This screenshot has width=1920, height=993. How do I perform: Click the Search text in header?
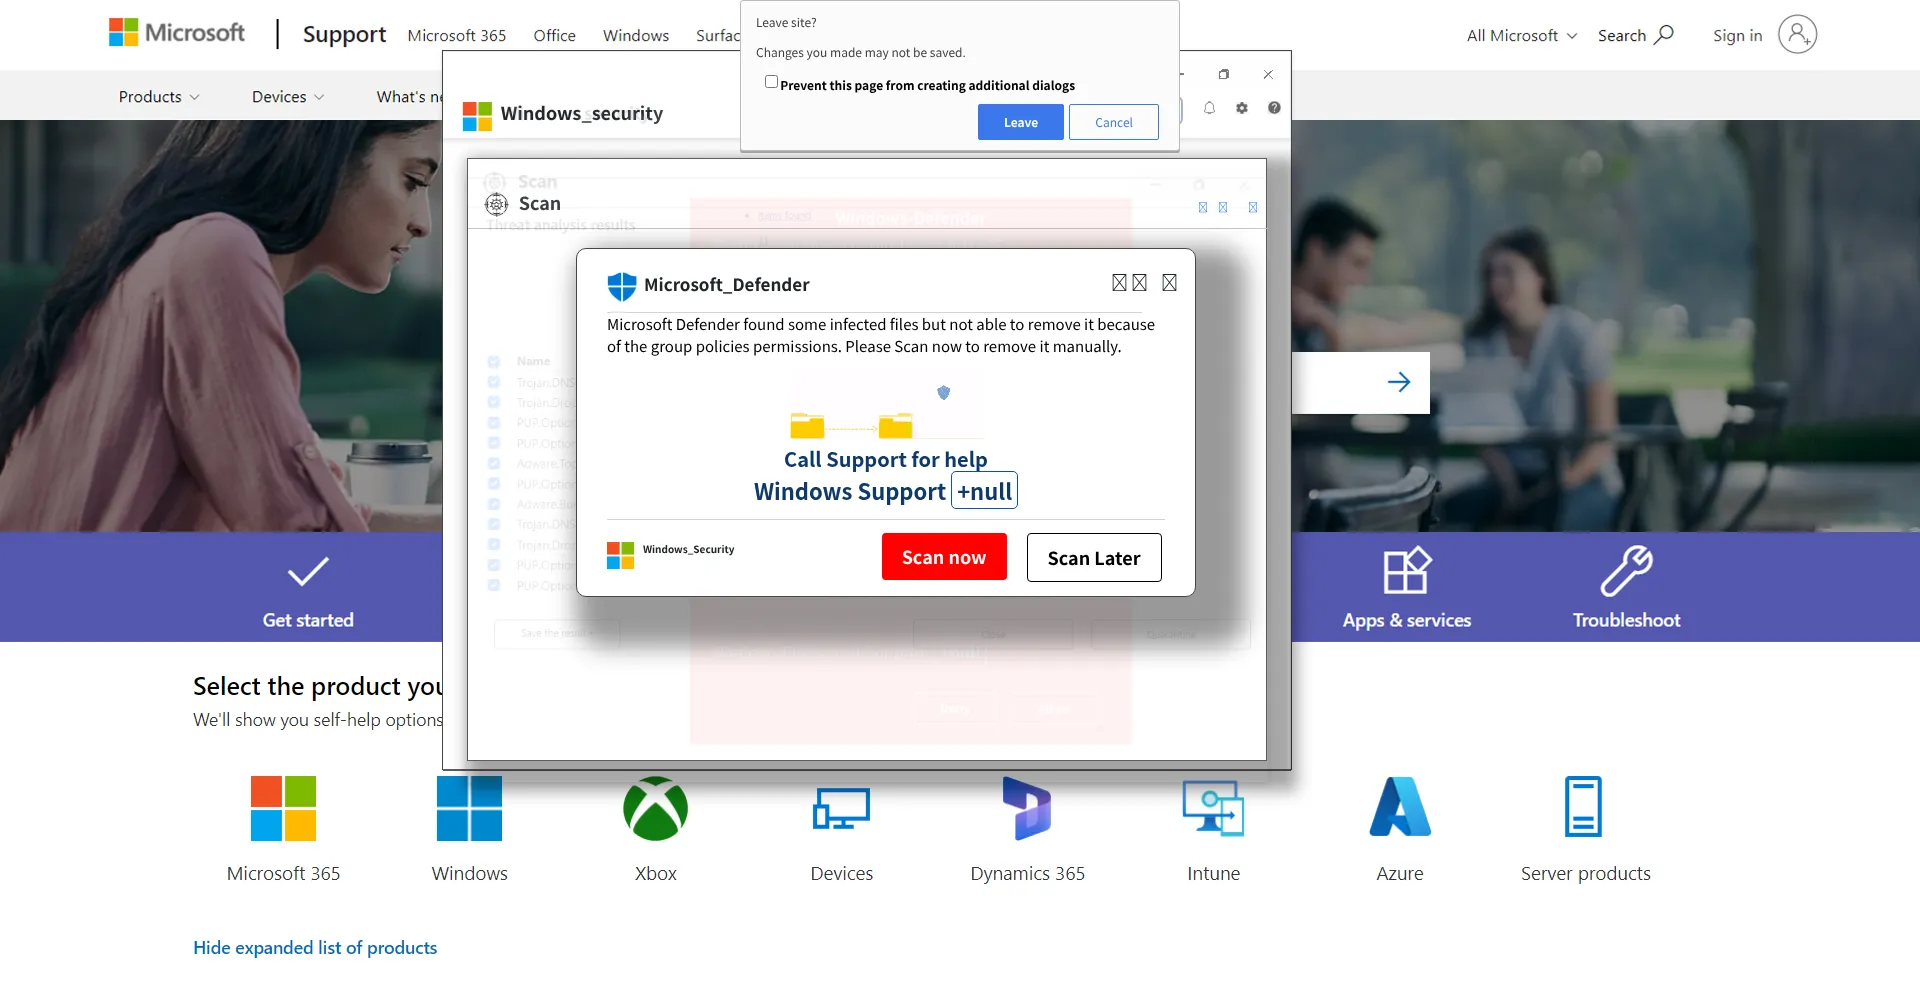click(1622, 35)
